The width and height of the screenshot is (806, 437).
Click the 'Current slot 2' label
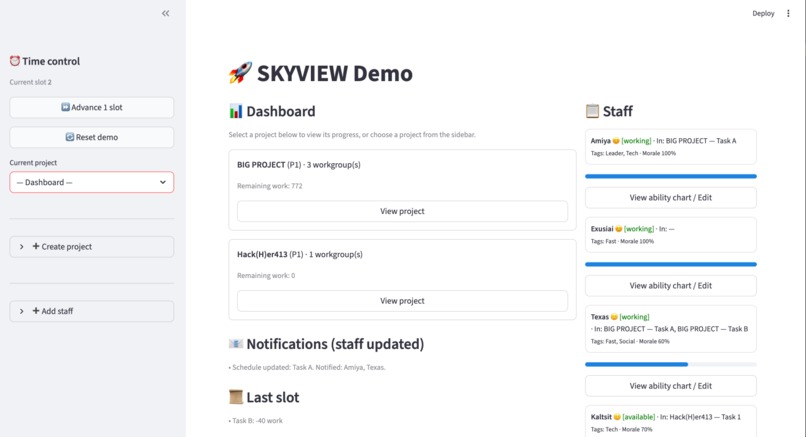pos(30,82)
